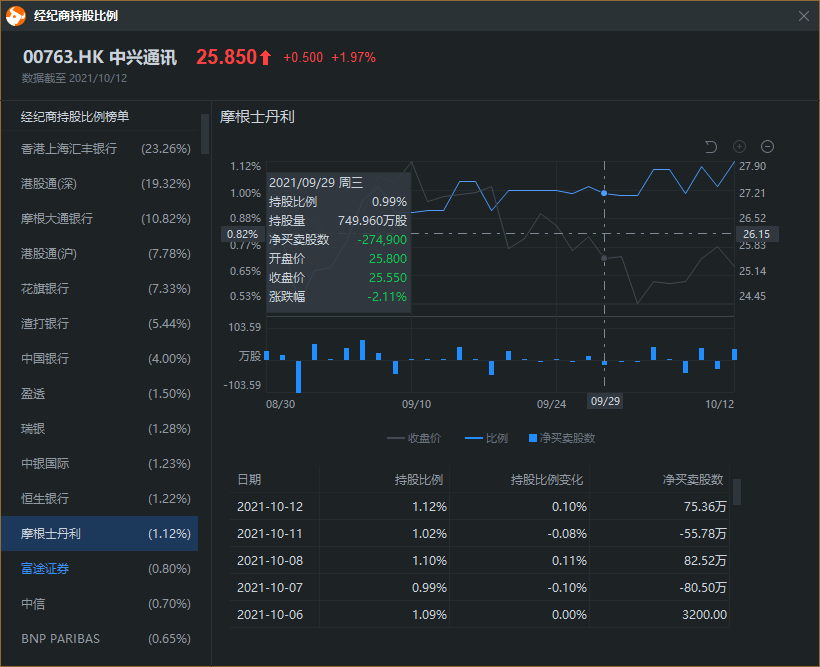This screenshot has height=667, width=820.
Task: Click the orange Futu app logo
Action: [16, 16]
